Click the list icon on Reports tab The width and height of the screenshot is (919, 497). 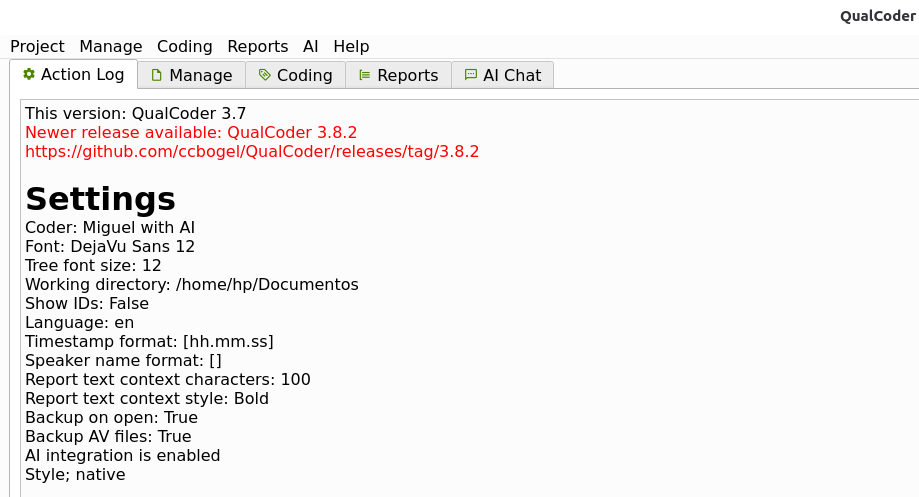coord(364,76)
